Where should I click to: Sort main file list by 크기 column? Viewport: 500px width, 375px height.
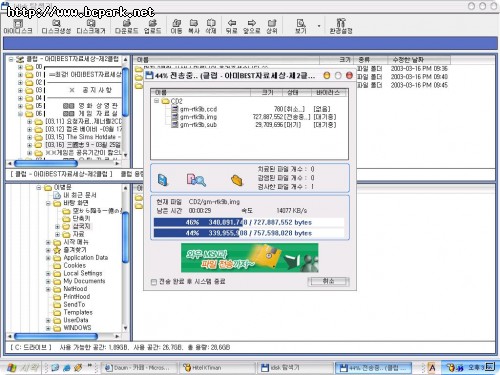coord(336,60)
